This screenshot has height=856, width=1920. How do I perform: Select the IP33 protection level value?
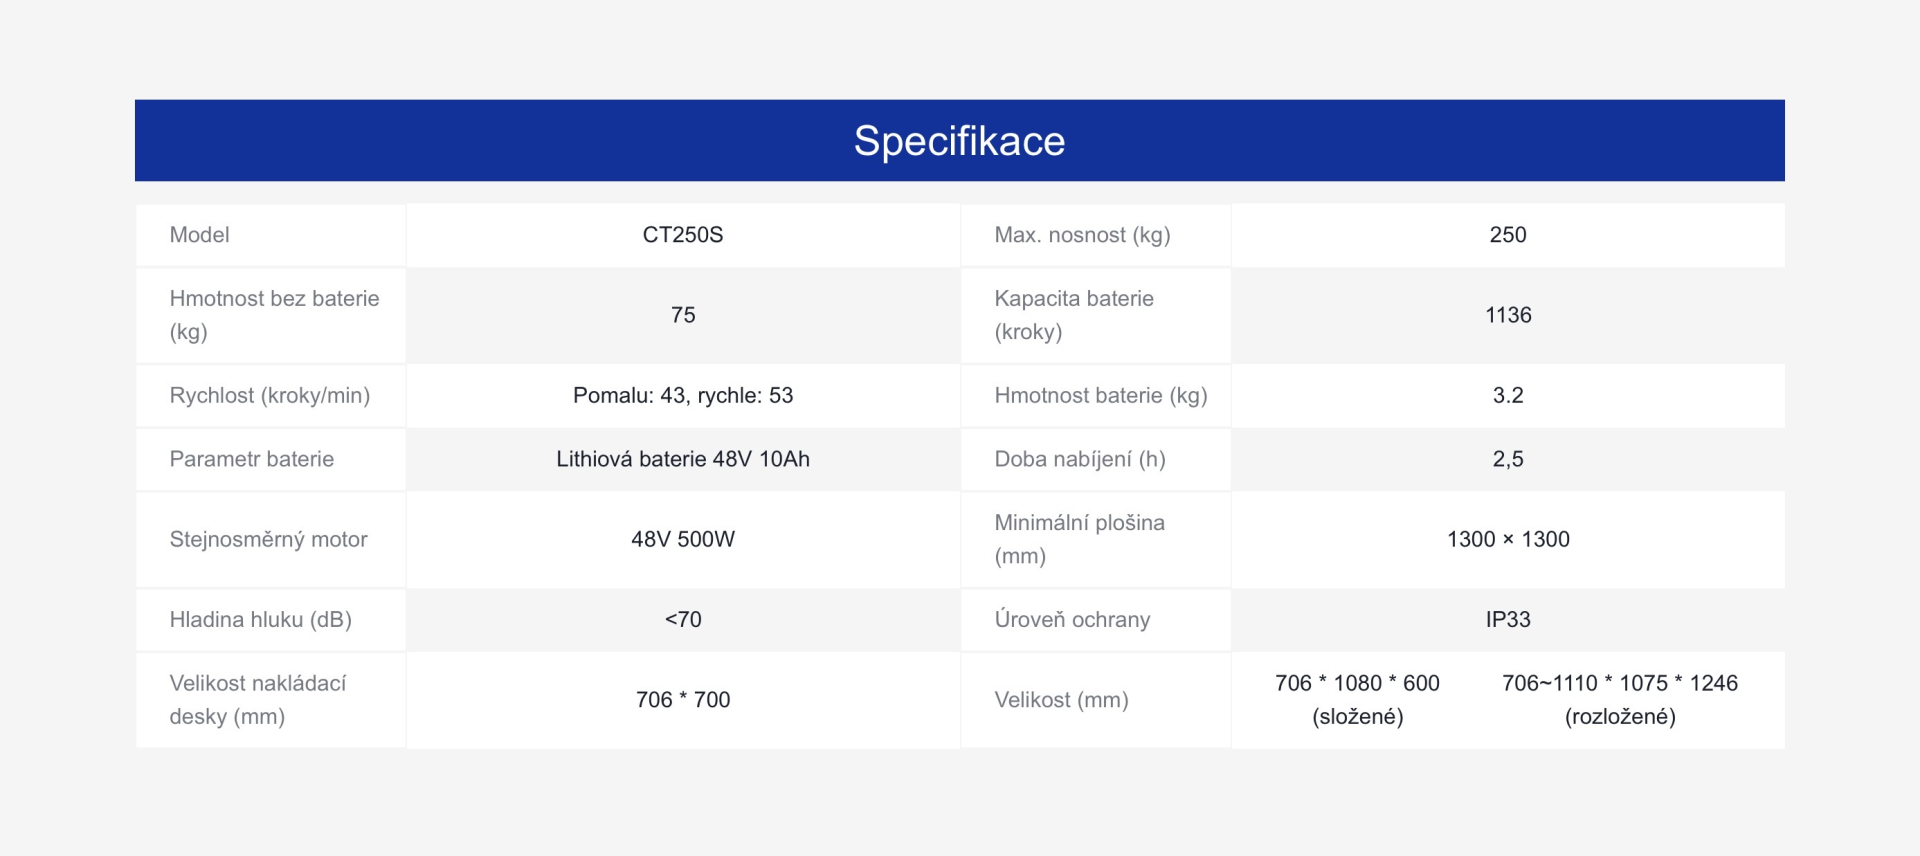click(x=1508, y=620)
